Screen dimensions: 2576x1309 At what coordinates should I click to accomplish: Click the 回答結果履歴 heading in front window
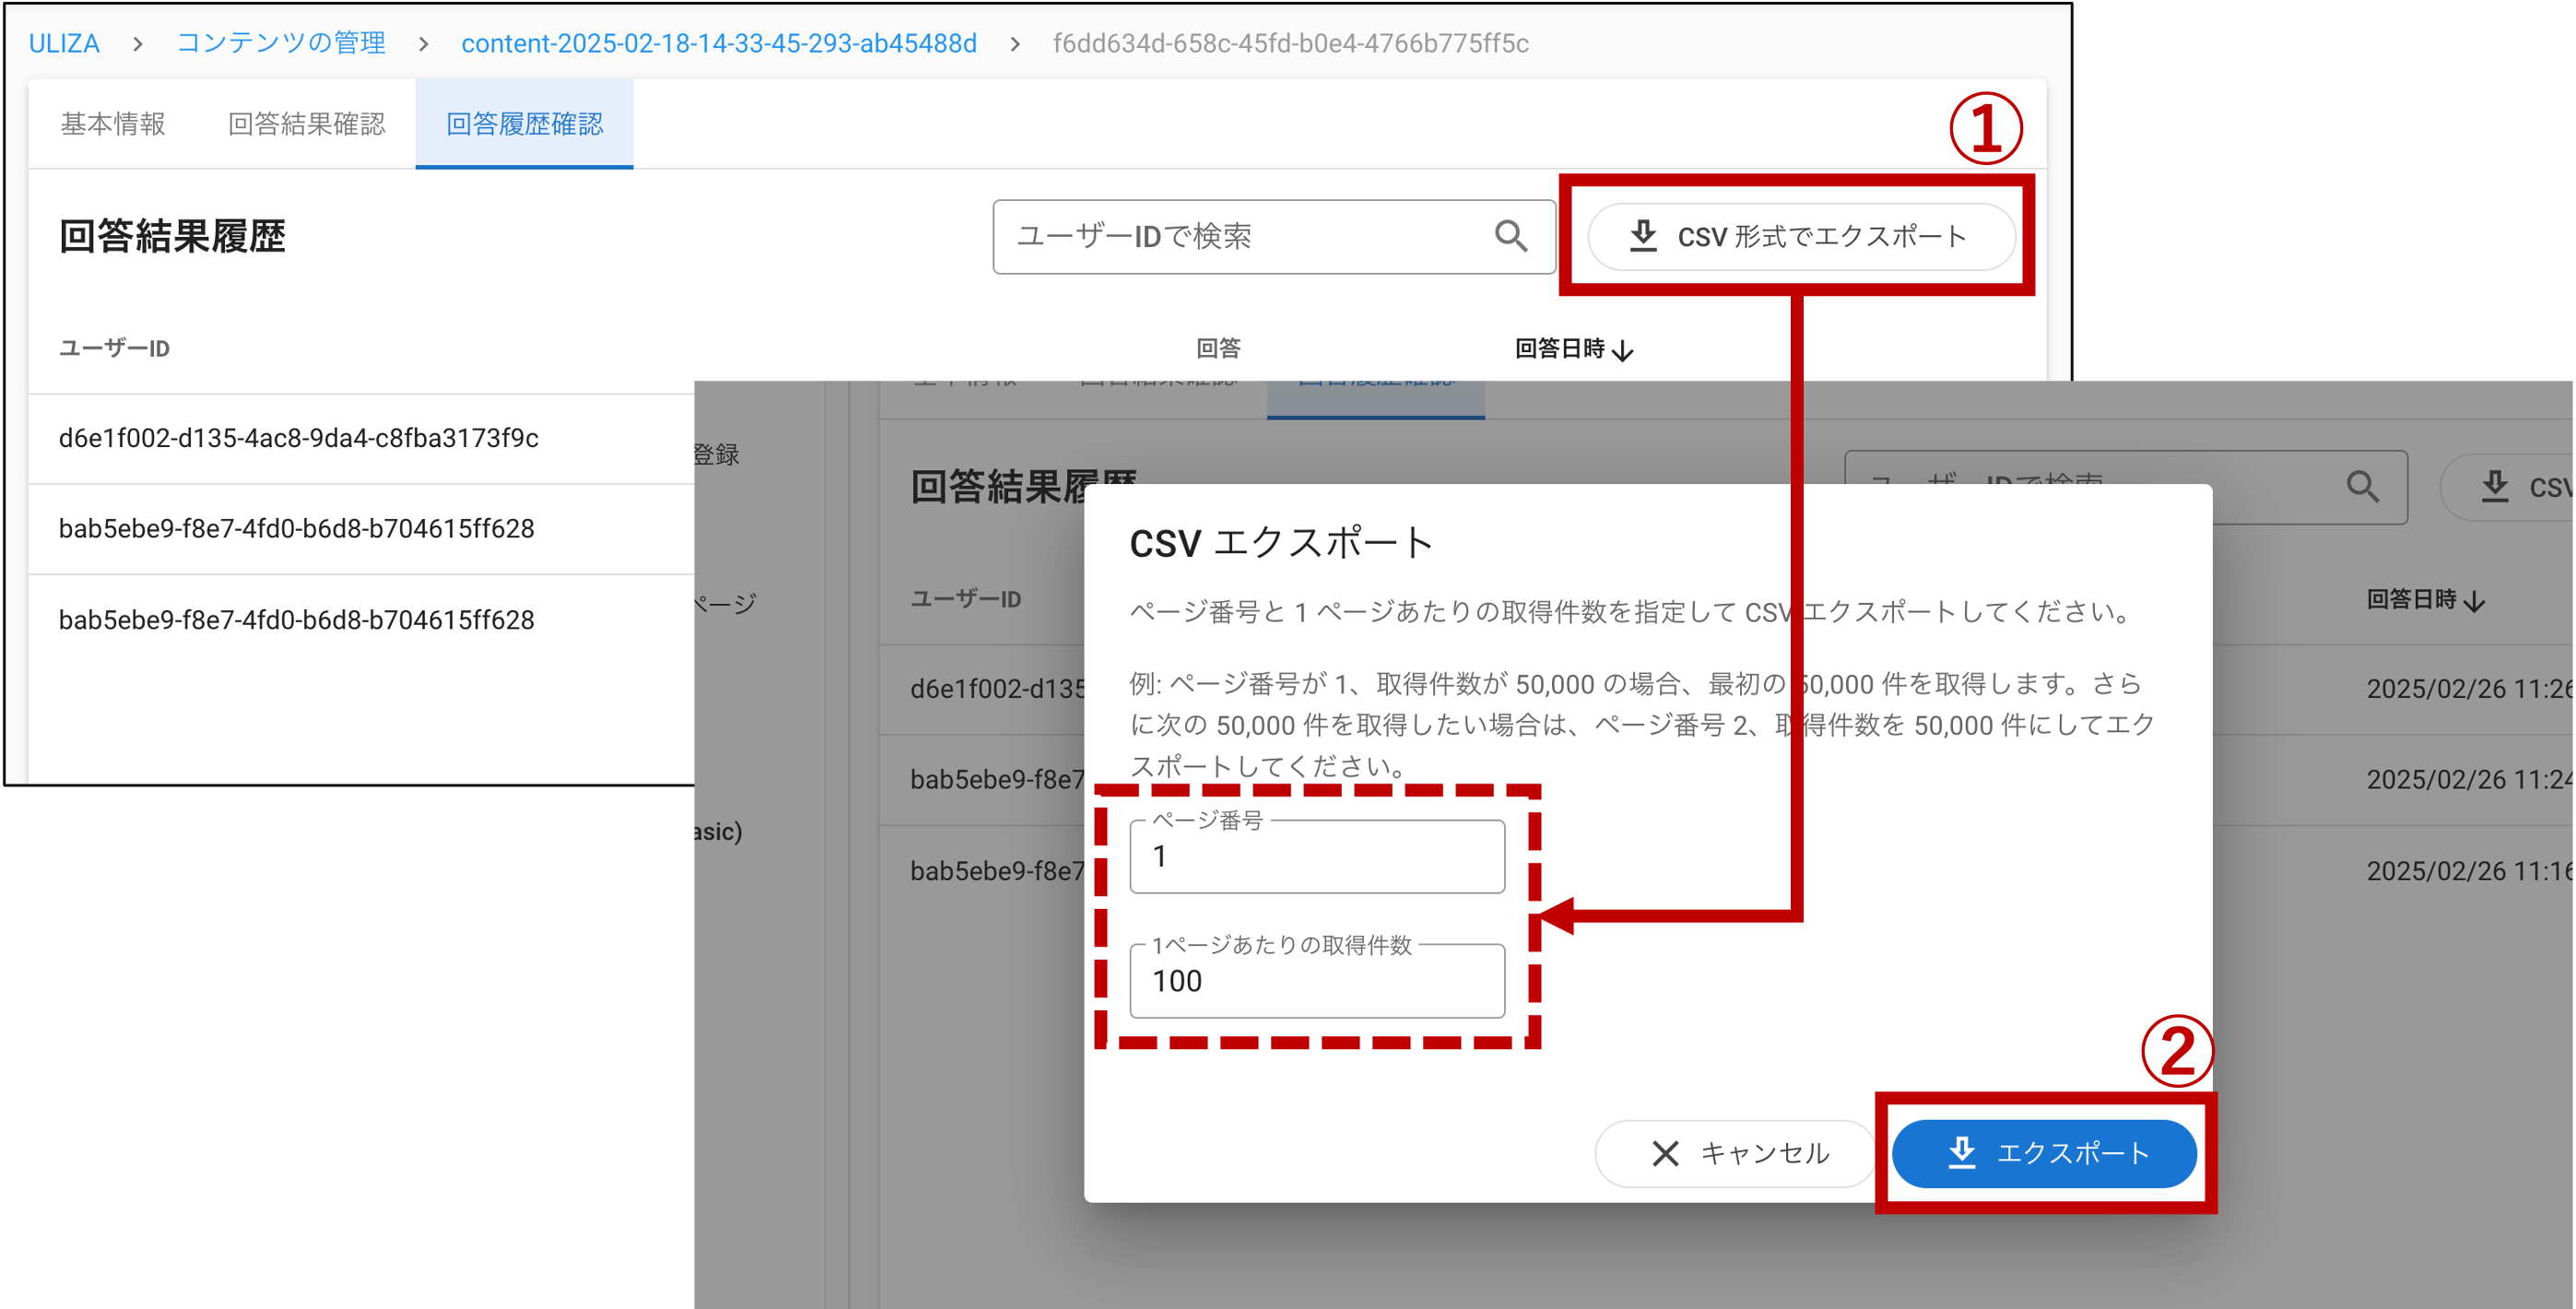[172, 237]
